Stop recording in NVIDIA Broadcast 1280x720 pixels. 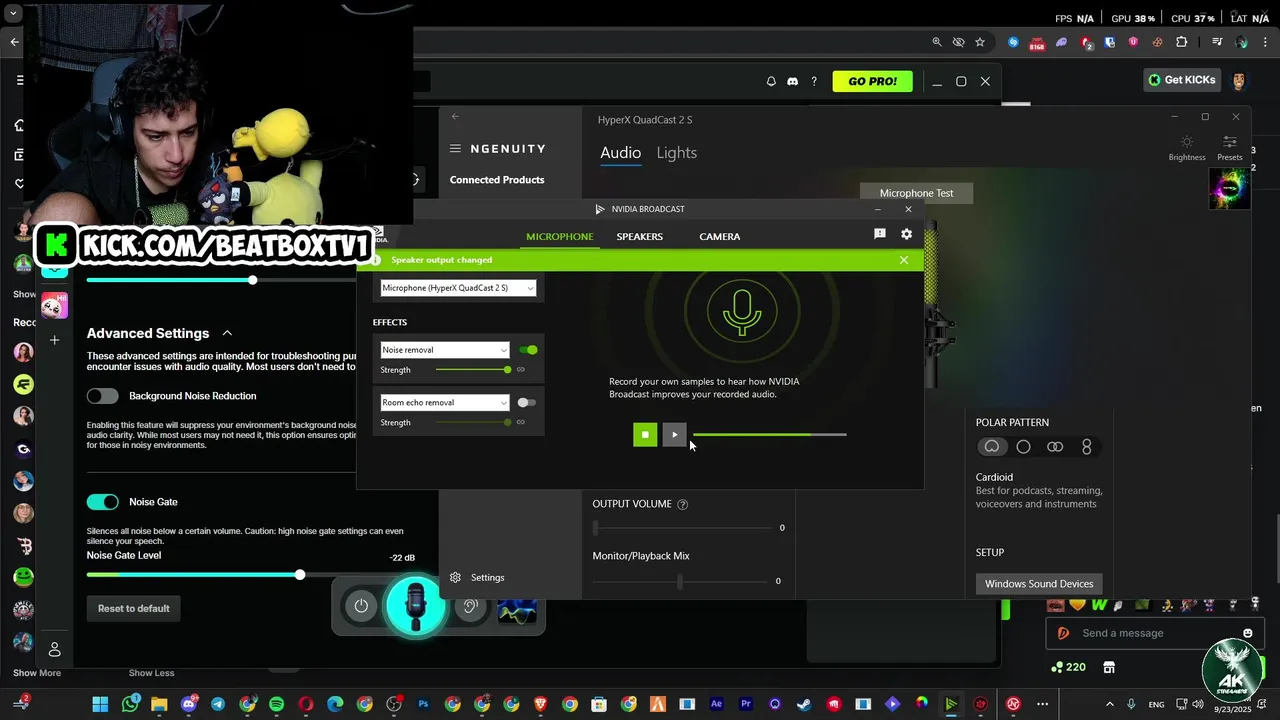coord(645,434)
